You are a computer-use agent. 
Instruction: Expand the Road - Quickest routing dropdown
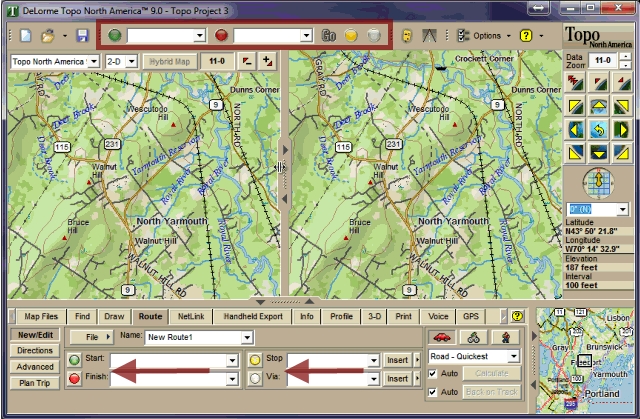(x=513, y=356)
